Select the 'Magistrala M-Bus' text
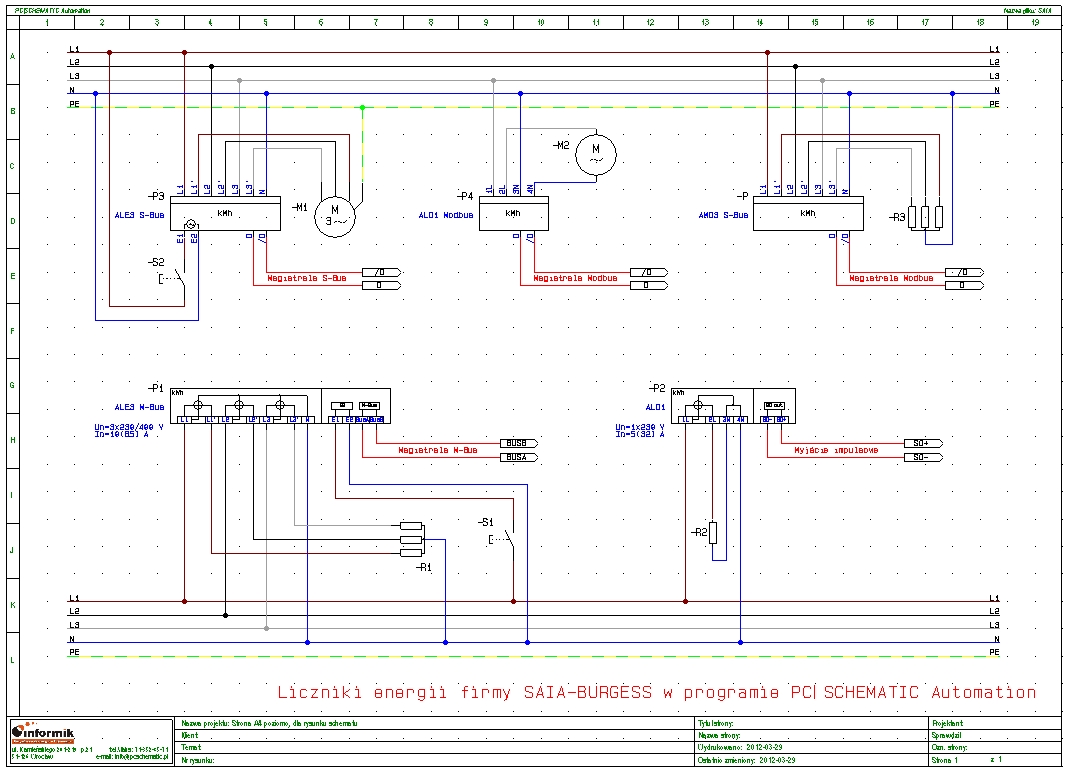The height and width of the screenshot is (774, 1068). pos(437,450)
